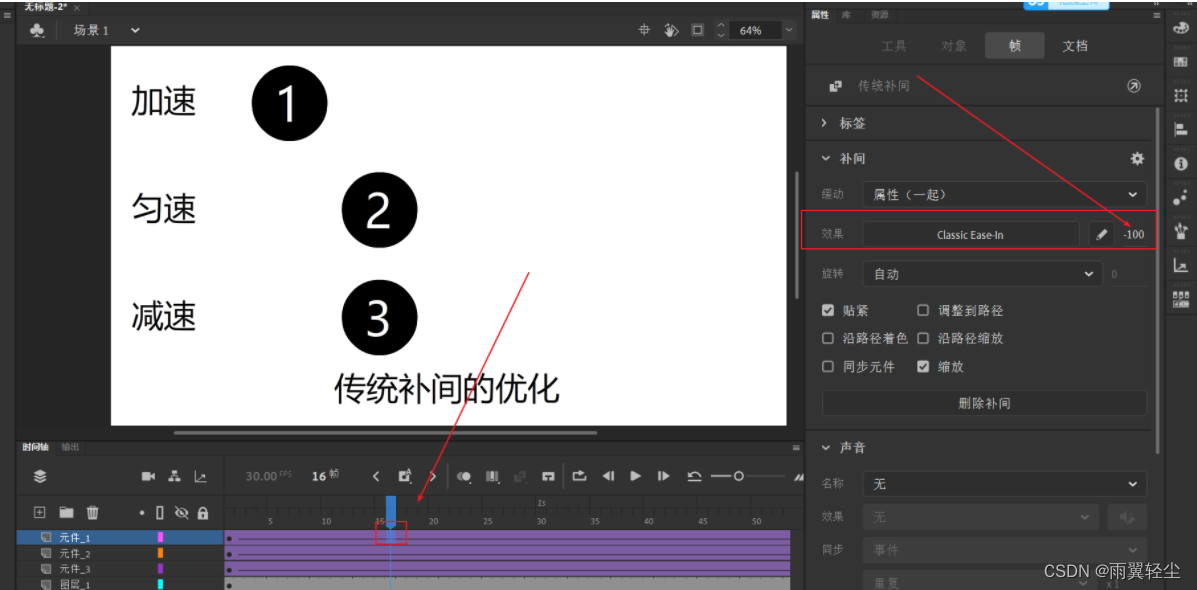
Task: Select the Add Camera tool in timeline
Action: (x=148, y=476)
